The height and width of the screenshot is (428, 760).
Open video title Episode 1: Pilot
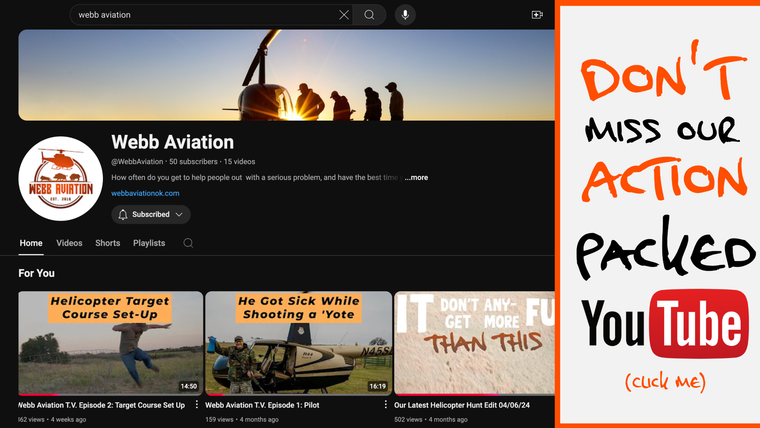click(x=262, y=405)
